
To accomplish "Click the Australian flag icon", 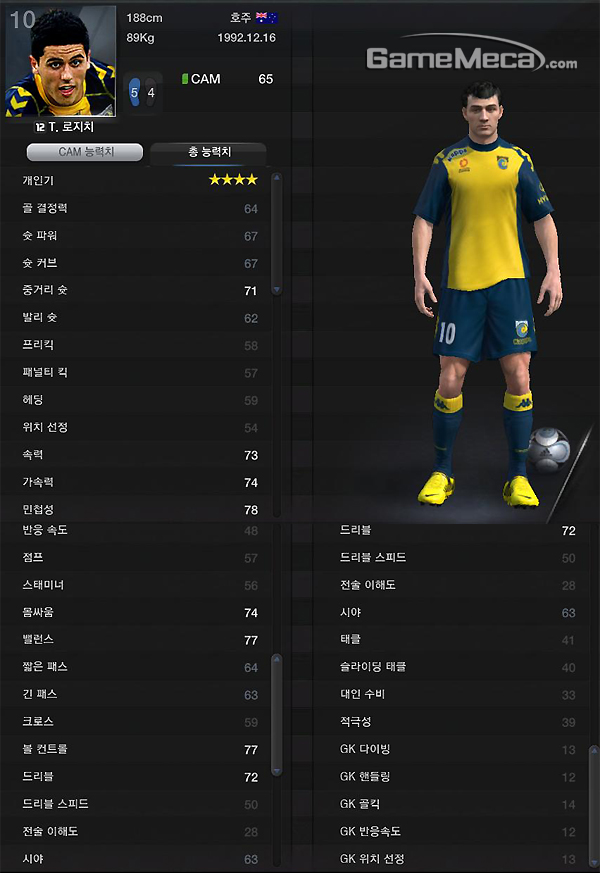I will point(267,18).
